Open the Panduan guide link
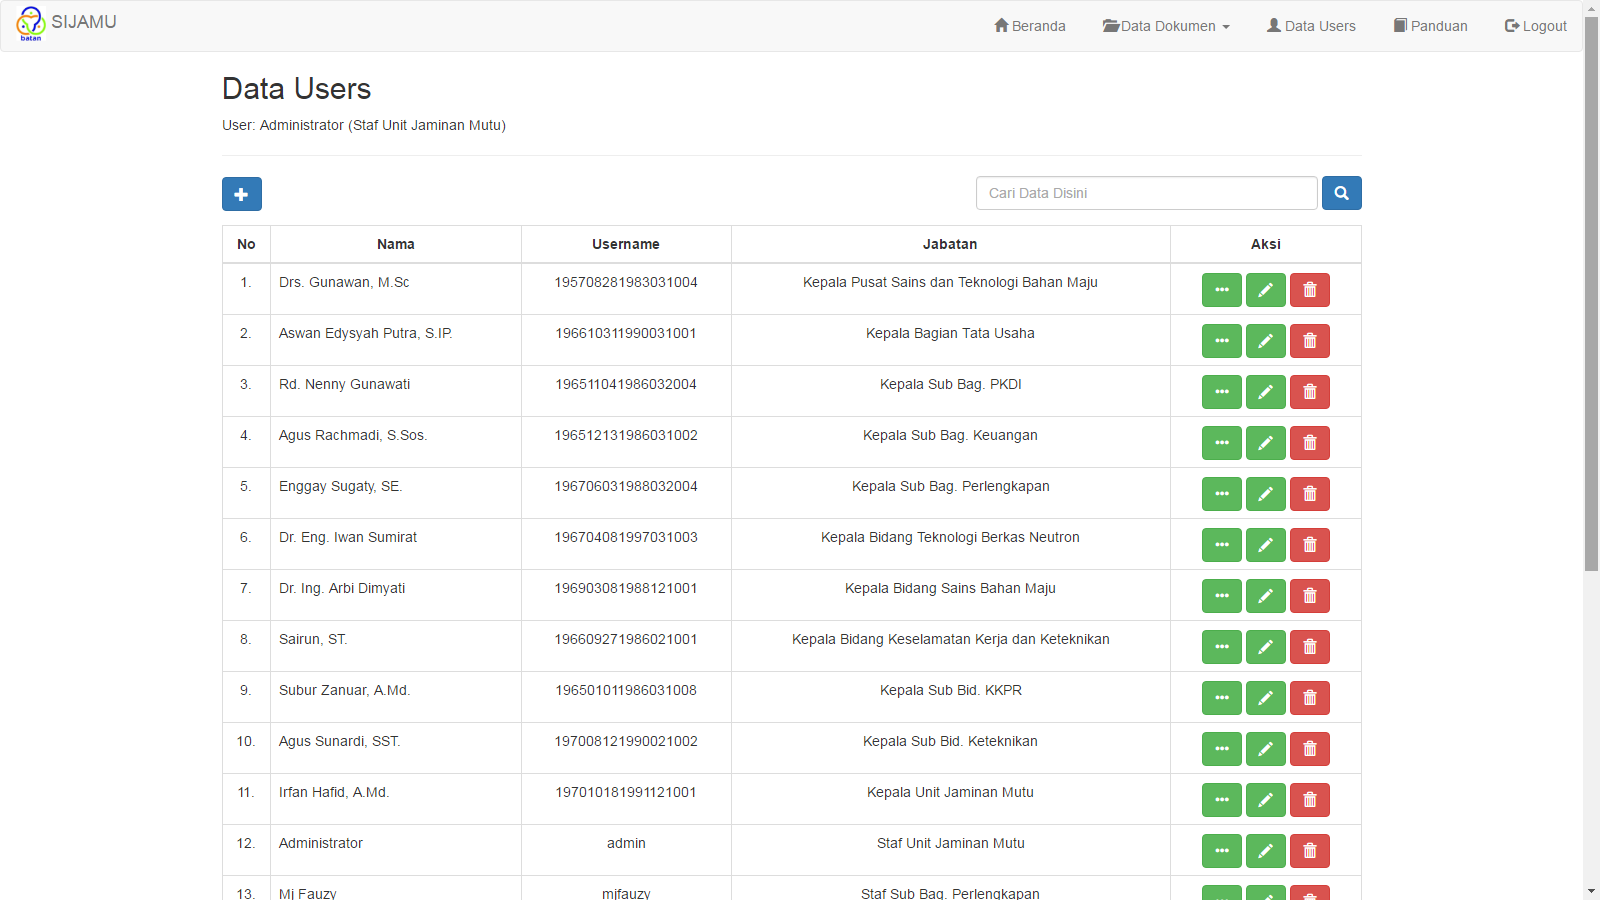The width and height of the screenshot is (1600, 900). 1430,26
